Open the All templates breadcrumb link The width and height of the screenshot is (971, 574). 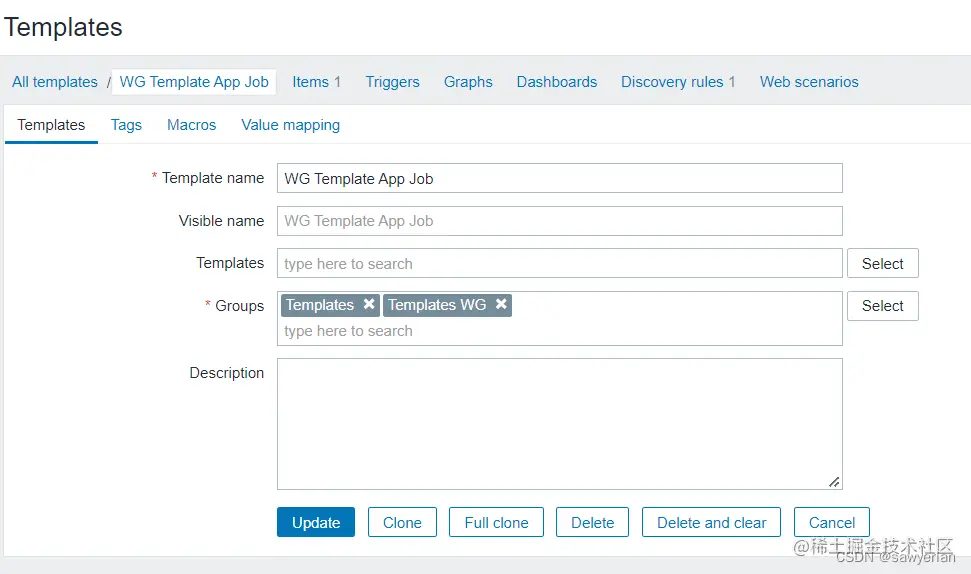[x=54, y=82]
